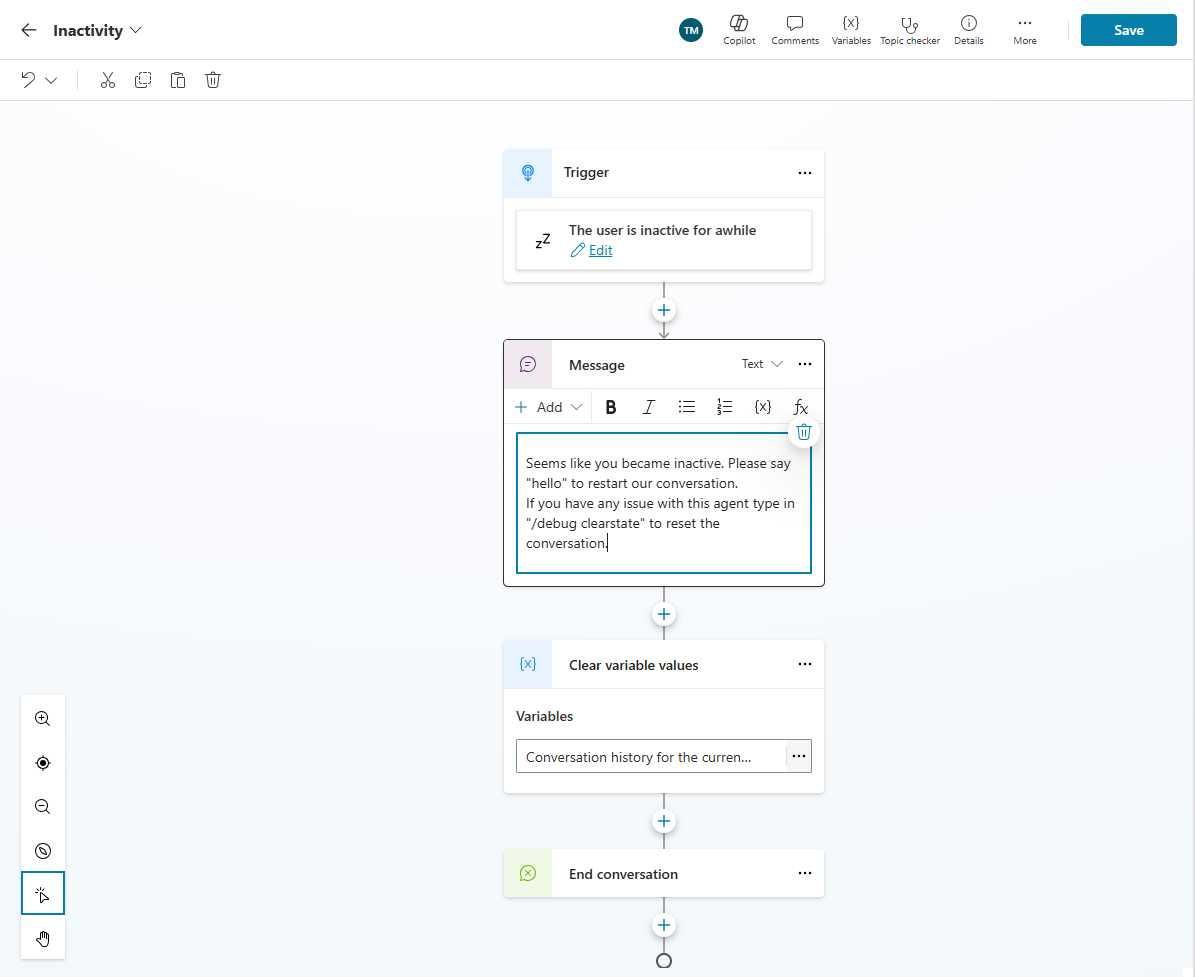Expand the Add menu in the Message node

pyautogui.click(x=547, y=406)
